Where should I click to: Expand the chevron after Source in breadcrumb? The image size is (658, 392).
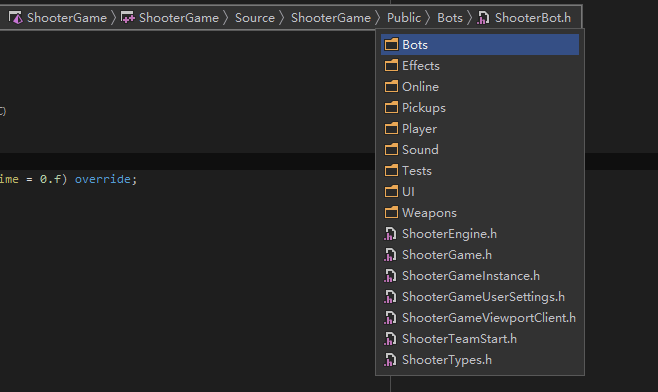pos(282,18)
